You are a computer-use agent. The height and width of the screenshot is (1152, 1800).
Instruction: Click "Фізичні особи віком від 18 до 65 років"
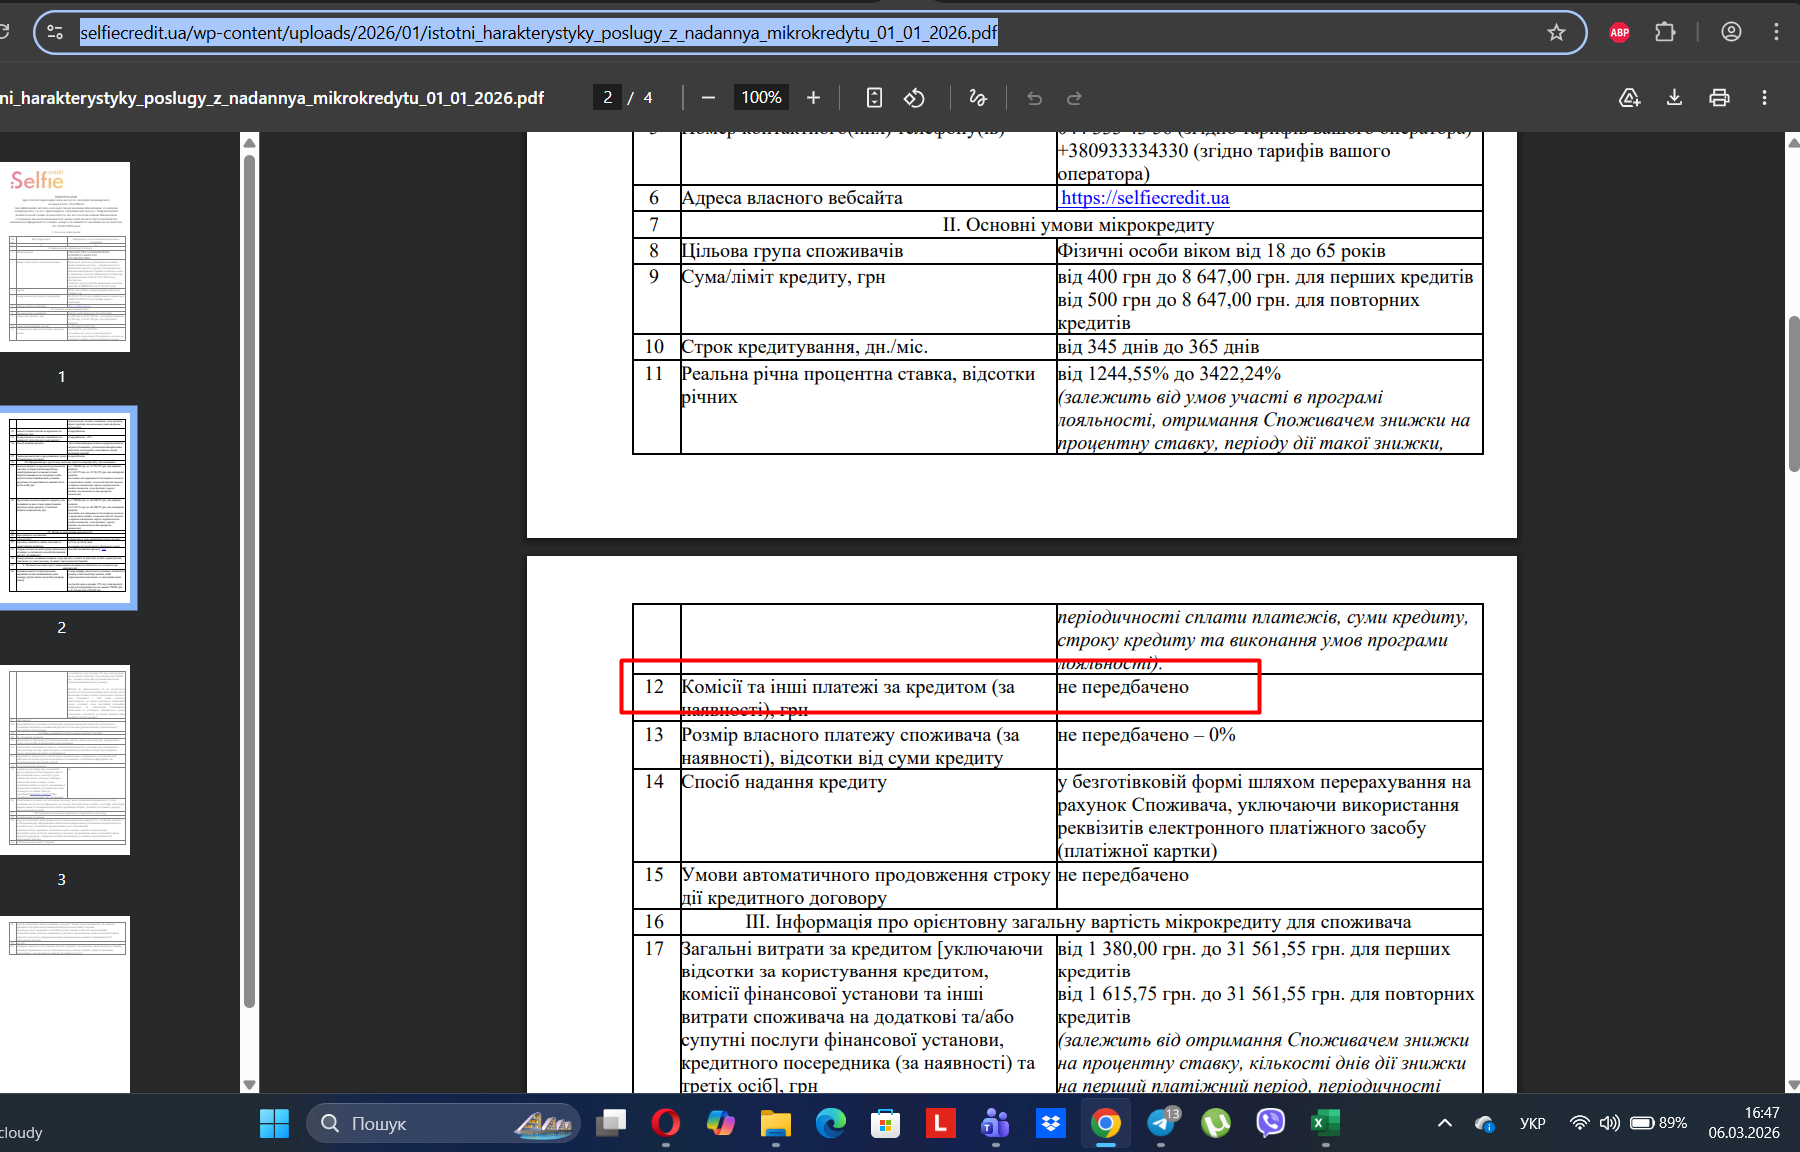point(1221,251)
